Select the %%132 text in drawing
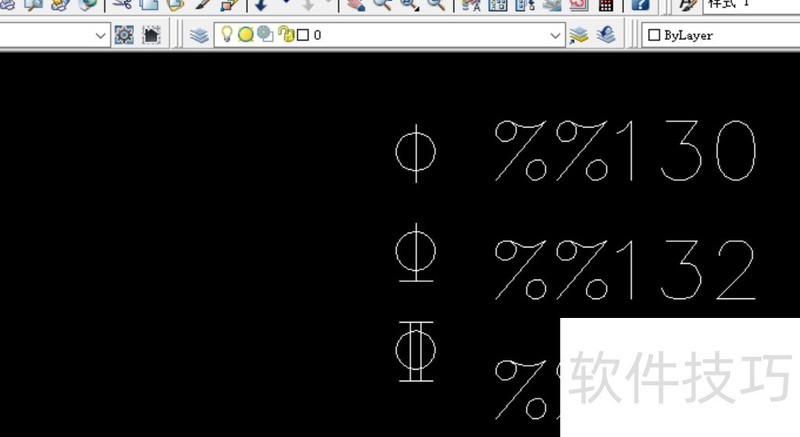800x437 pixels. tap(625, 269)
